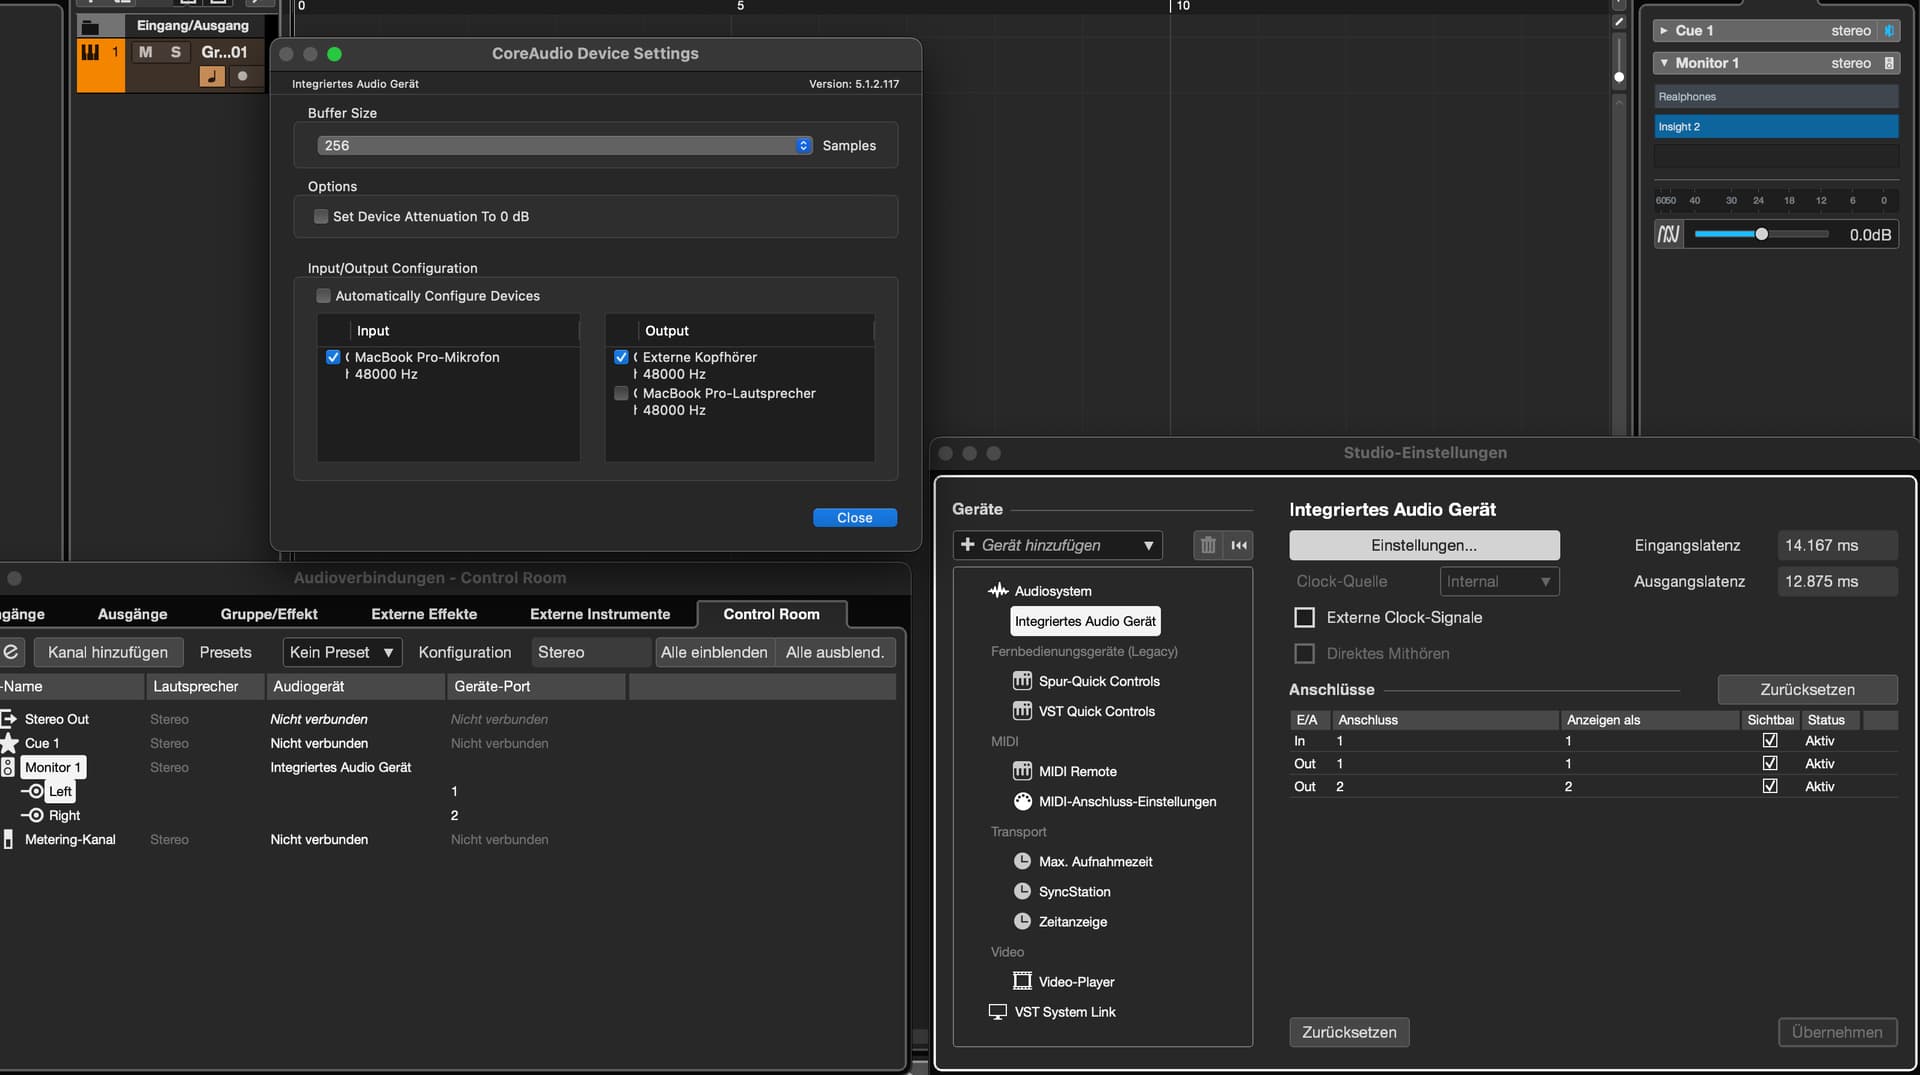This screenshot has width=1920, height=1075.
Task: Open the Gerät hinzufügen dropdown
Action: tap(1057, 545)
